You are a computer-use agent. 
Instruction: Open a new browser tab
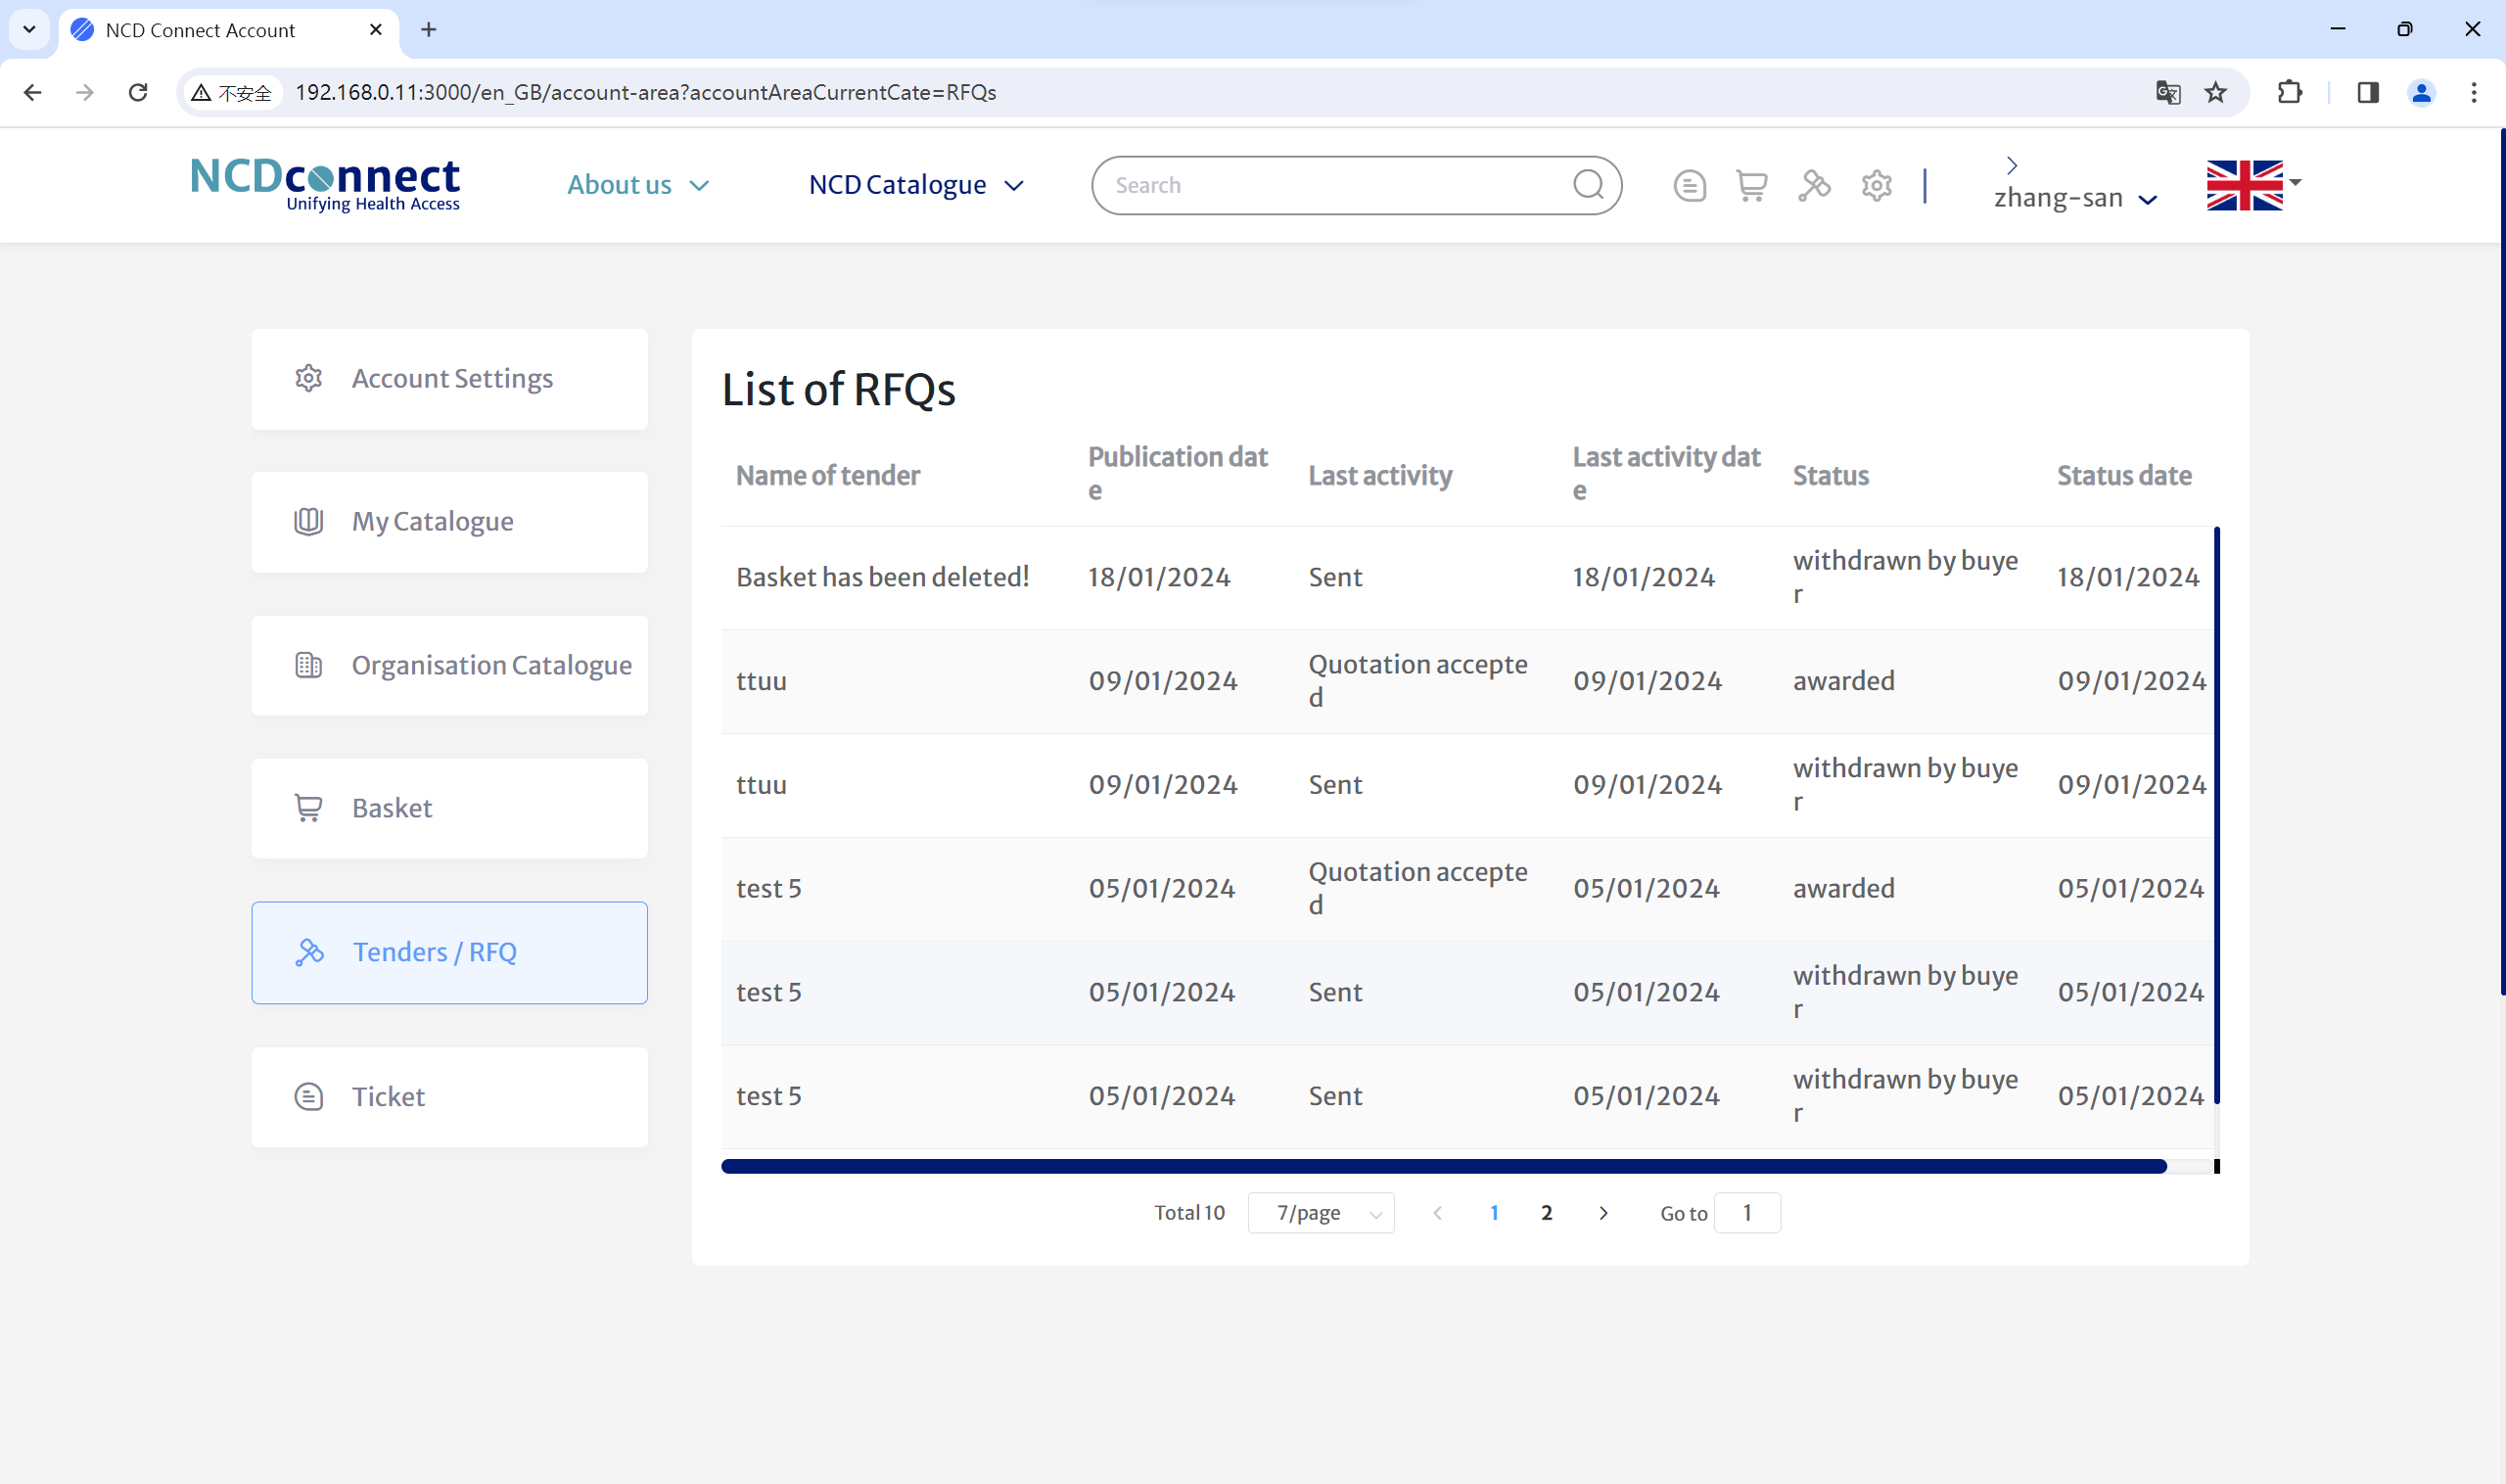(x=428, y=30)
